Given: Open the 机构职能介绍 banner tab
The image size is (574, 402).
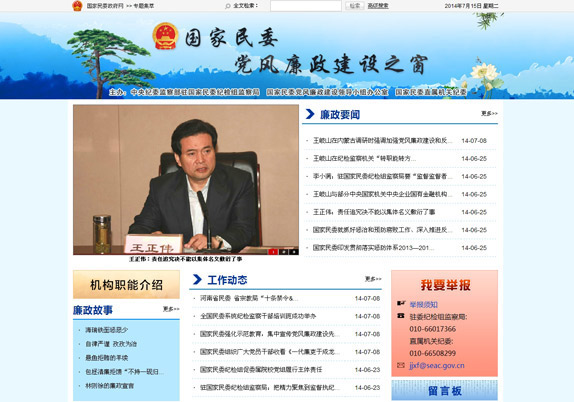Looking at the screenshot, I should pyautogui.click(x=126, y=284).
